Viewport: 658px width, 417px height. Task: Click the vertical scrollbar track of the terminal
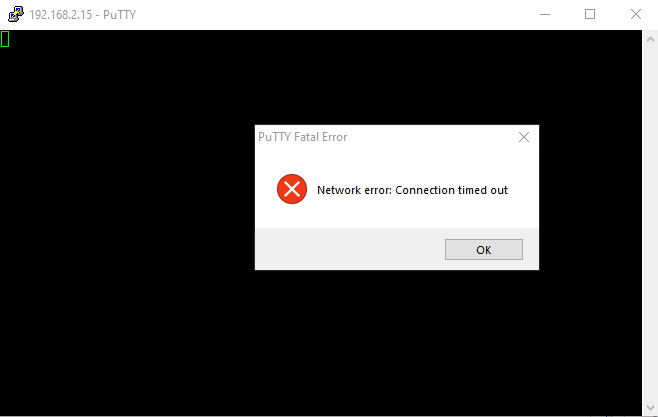pos(650,222)
